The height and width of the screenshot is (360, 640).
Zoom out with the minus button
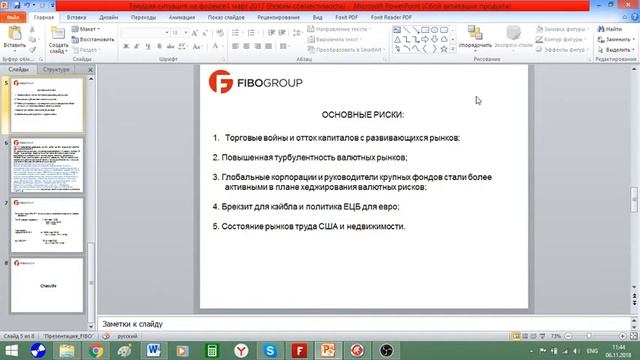point(568,336)
